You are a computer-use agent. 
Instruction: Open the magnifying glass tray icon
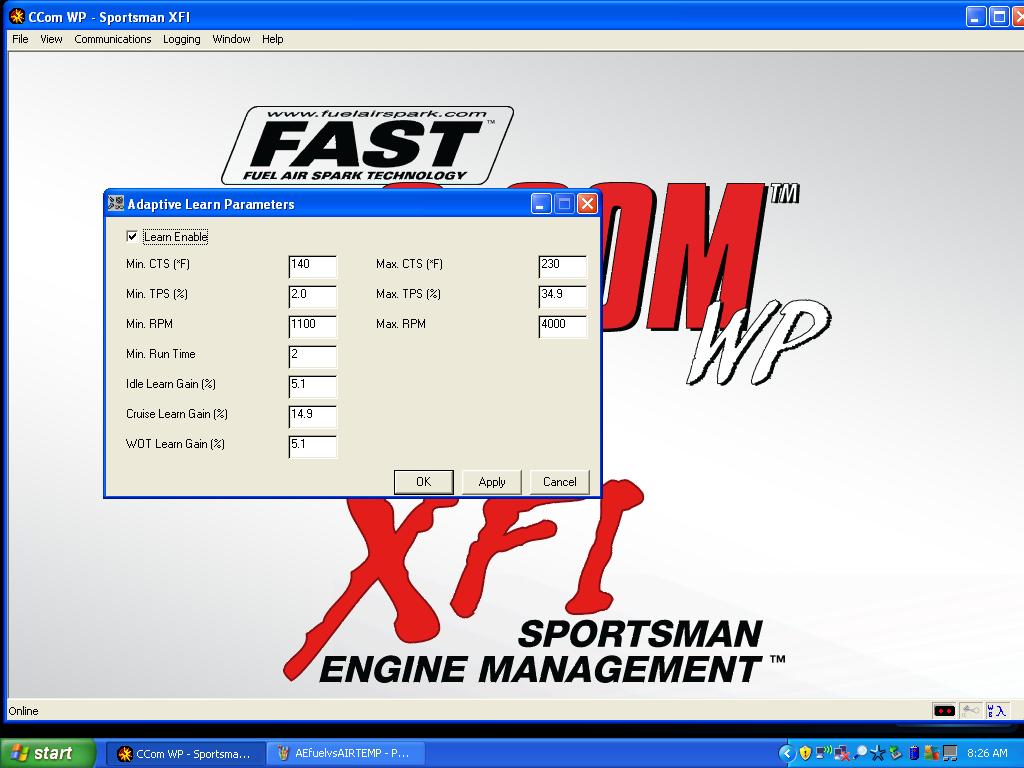860,753
